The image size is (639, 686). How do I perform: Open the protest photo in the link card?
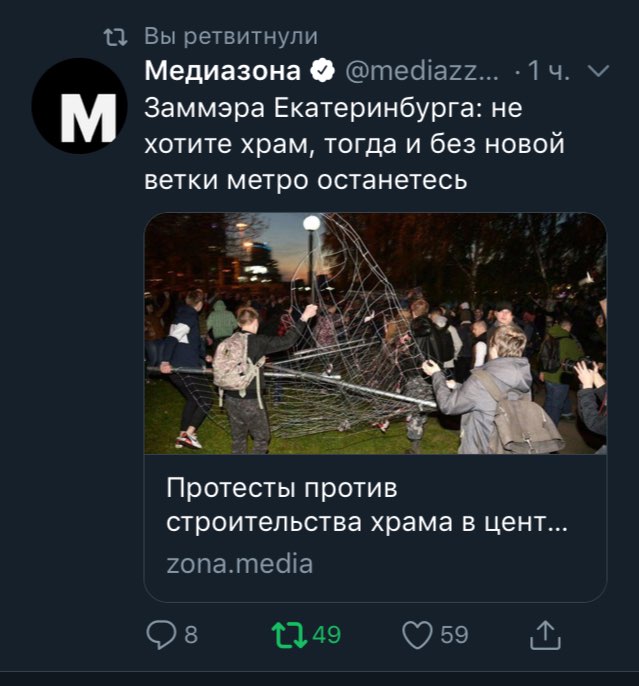tap(375, 333)
